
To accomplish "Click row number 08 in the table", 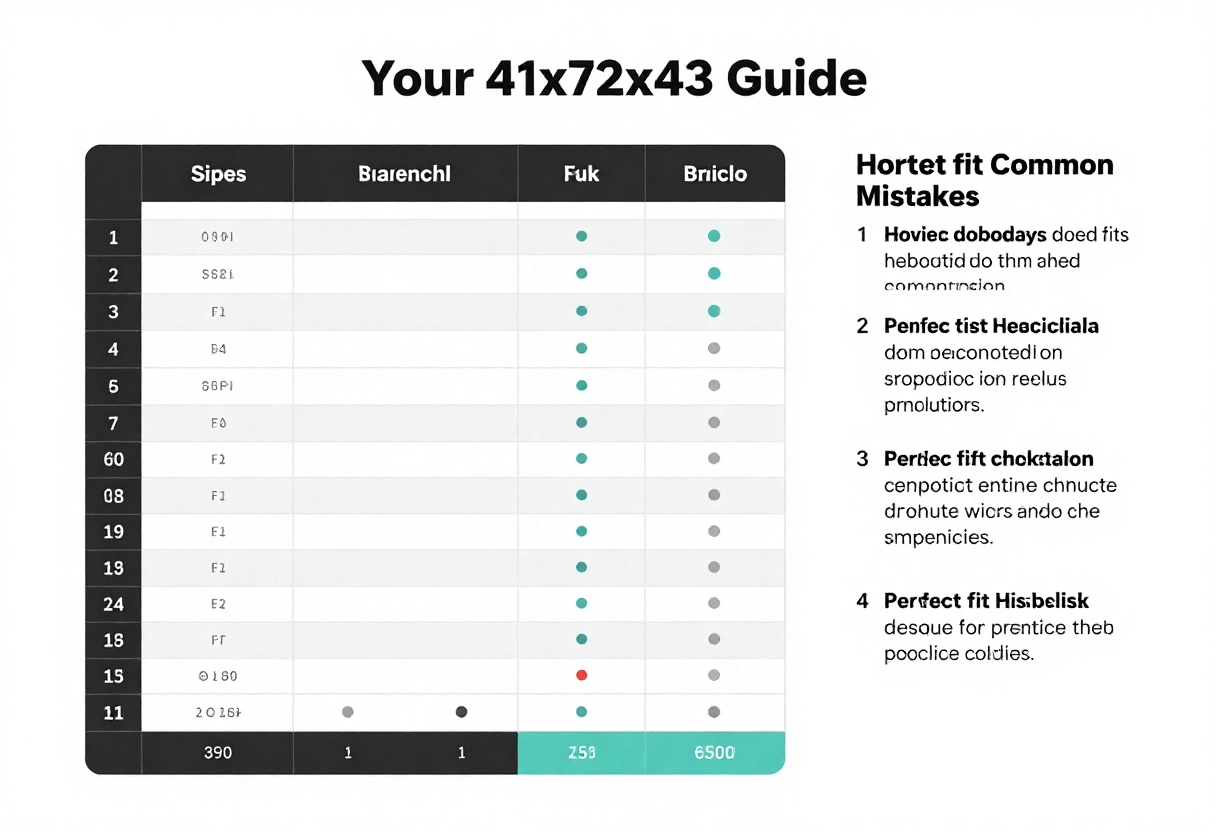I will (x=114, y=496).
